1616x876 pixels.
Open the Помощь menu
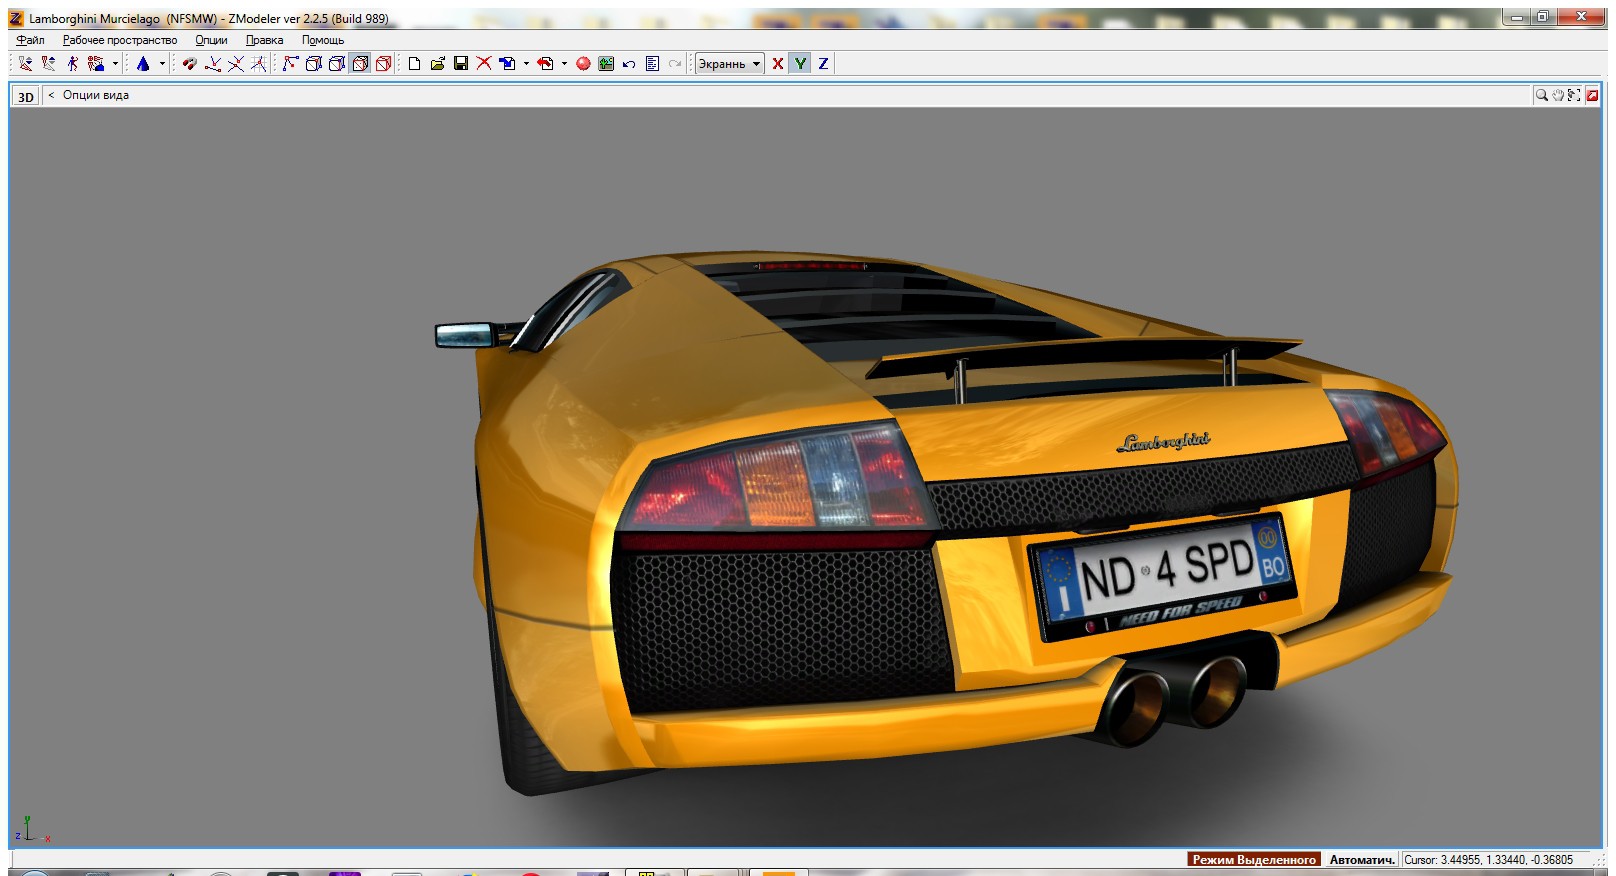point(323,40)
